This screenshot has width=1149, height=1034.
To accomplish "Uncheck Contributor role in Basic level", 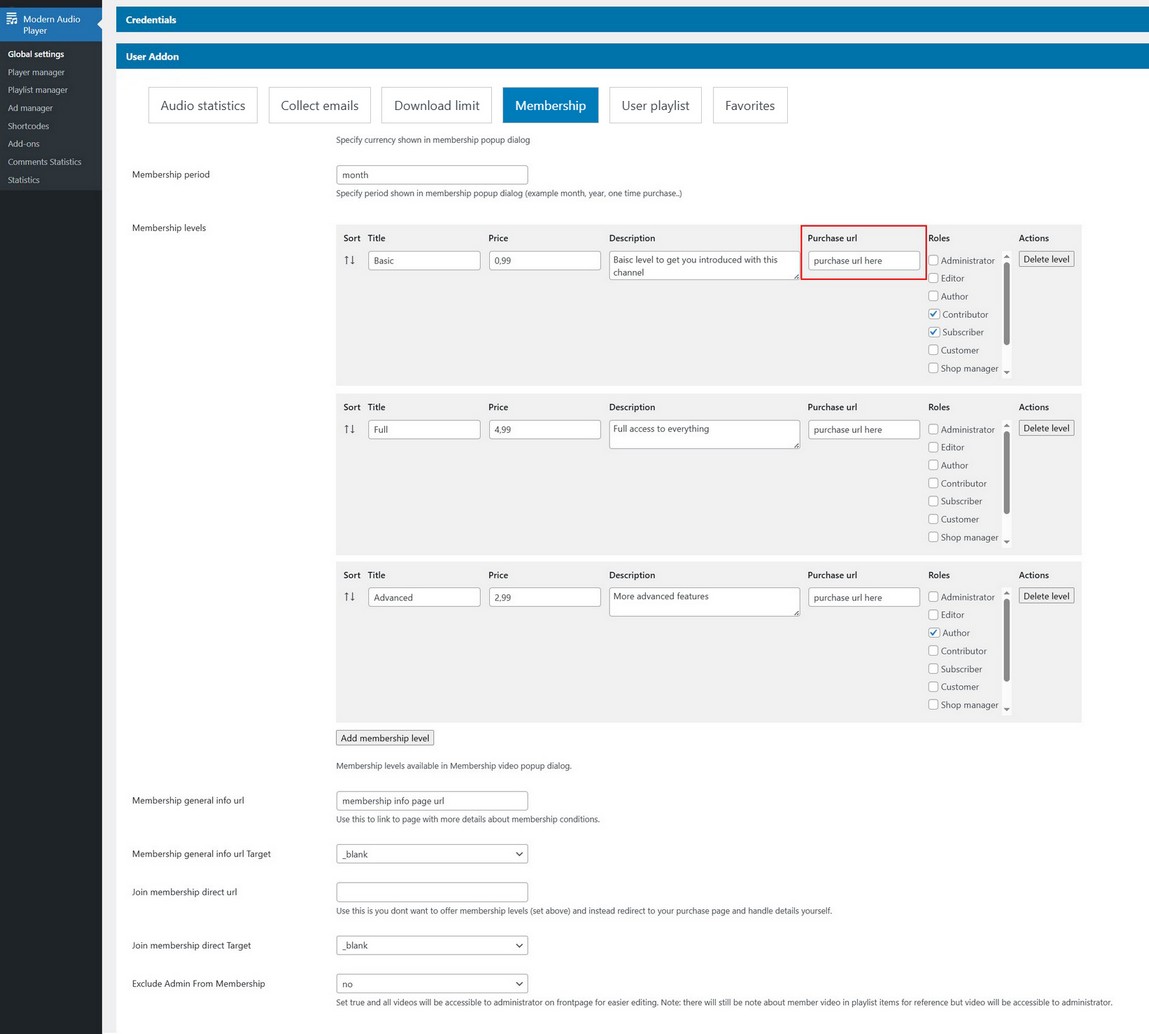I will [933, 314].
